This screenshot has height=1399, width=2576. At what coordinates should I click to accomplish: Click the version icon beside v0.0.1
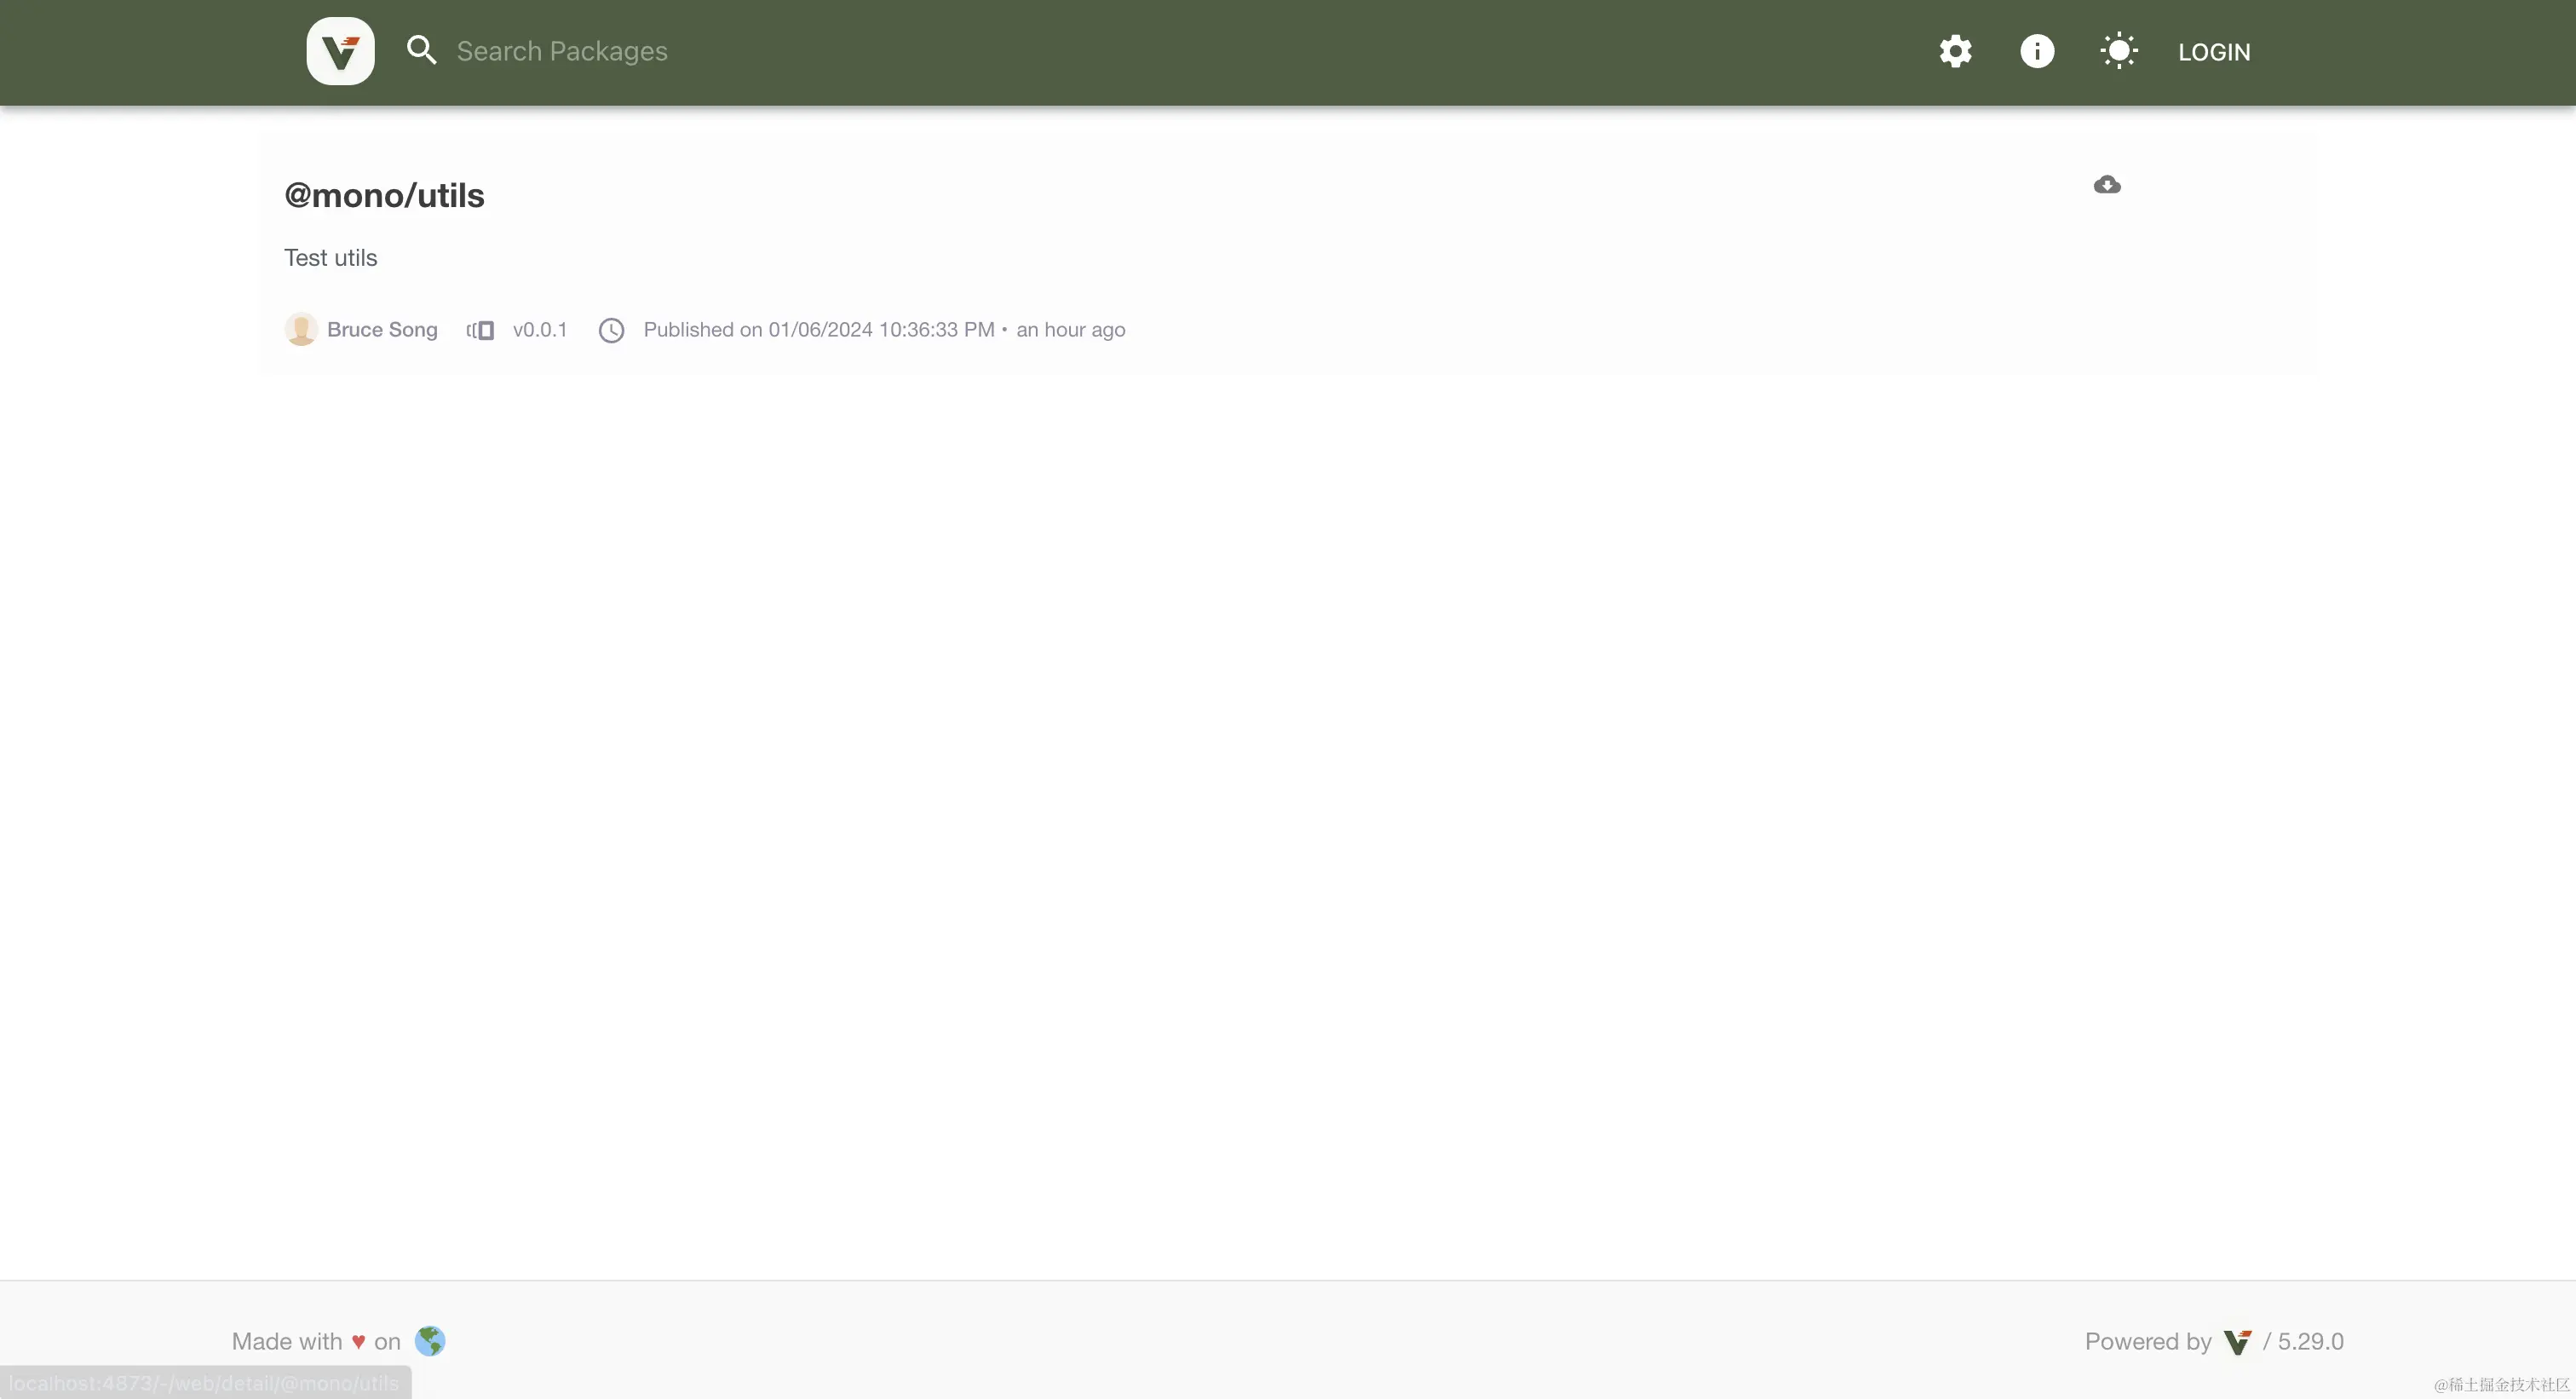pos(481,330)
